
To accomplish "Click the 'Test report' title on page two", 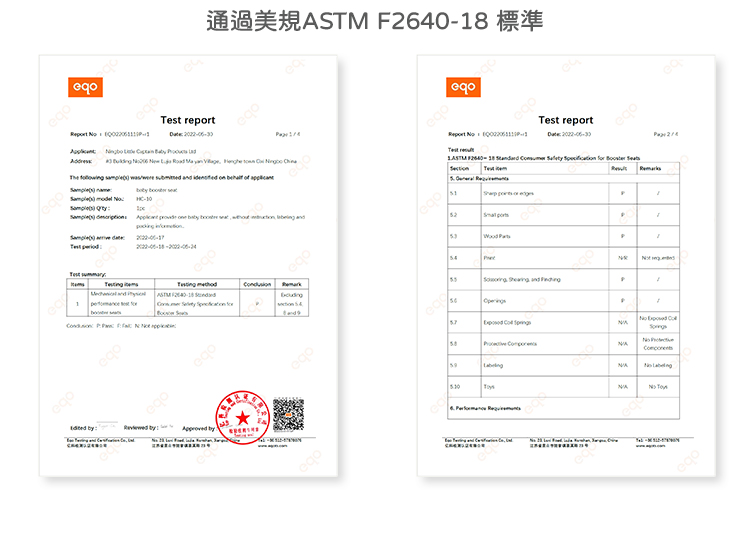I will (x=565, y=120).
